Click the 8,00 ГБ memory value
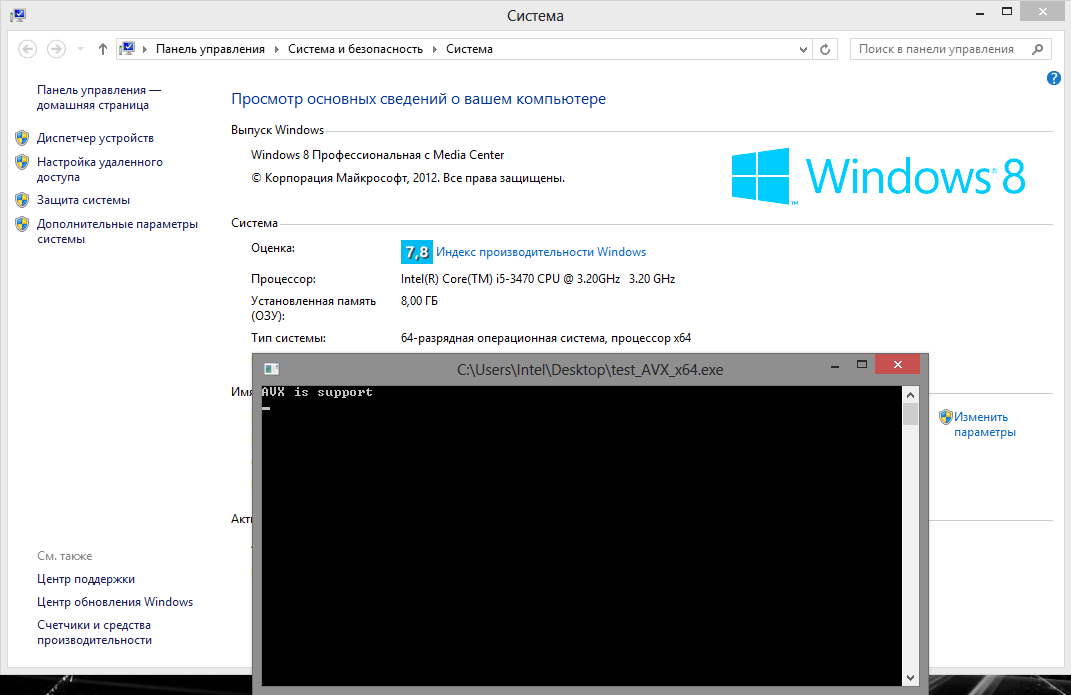Image resolution: width=1071 pixels, height=695 pixels. [419, 300]
